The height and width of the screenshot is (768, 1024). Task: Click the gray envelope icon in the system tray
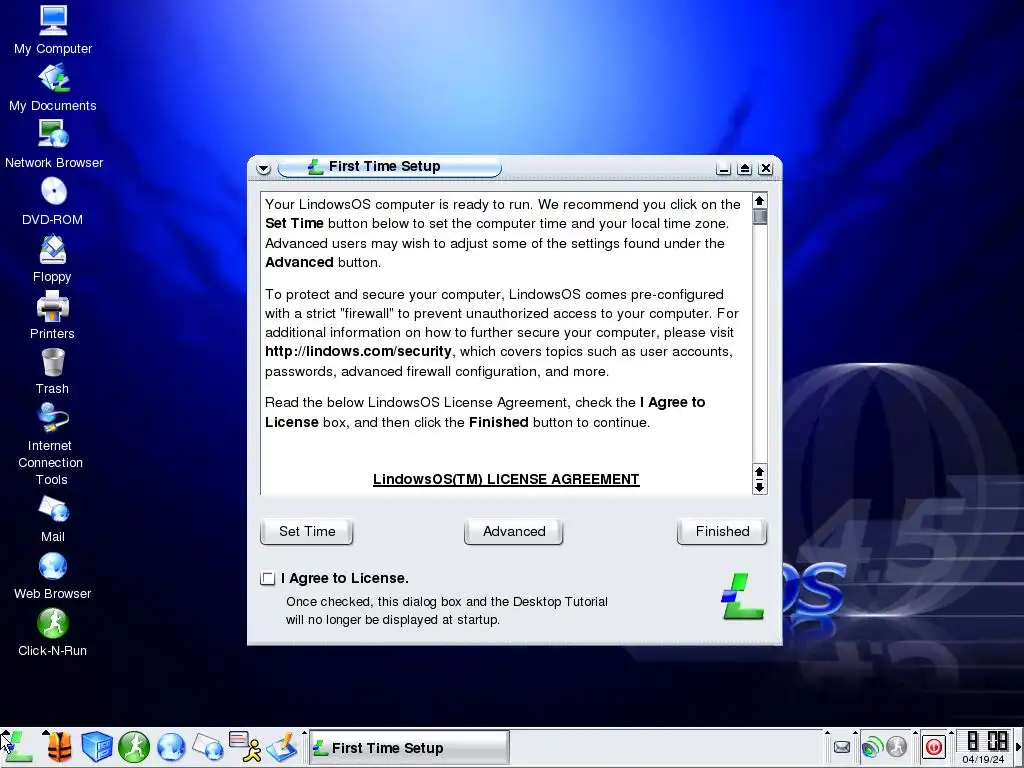point(842,747)
